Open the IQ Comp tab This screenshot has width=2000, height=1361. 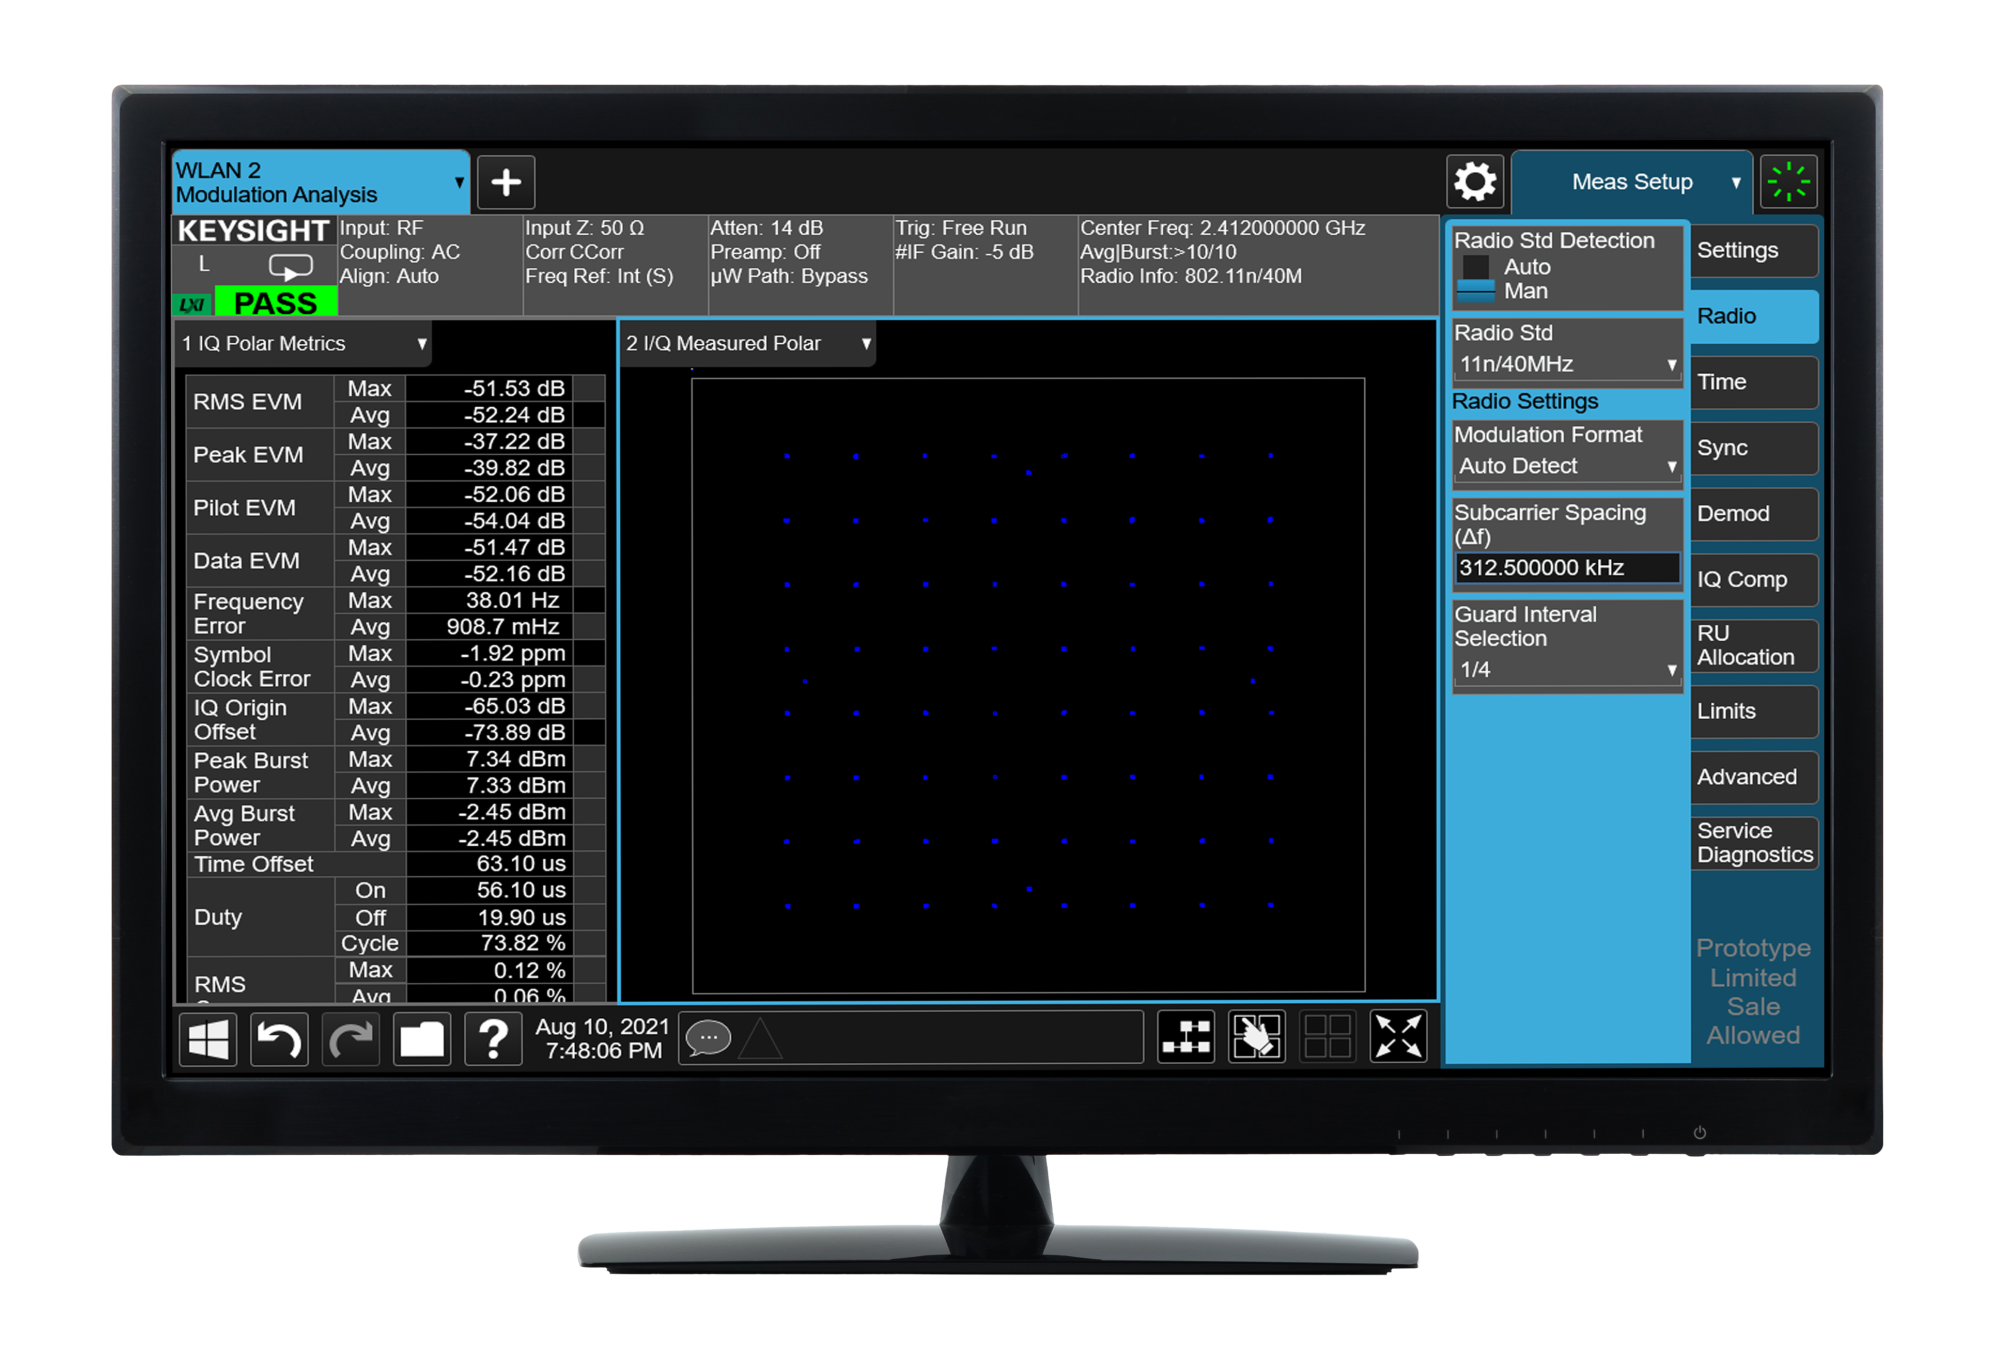[1752, 580]
